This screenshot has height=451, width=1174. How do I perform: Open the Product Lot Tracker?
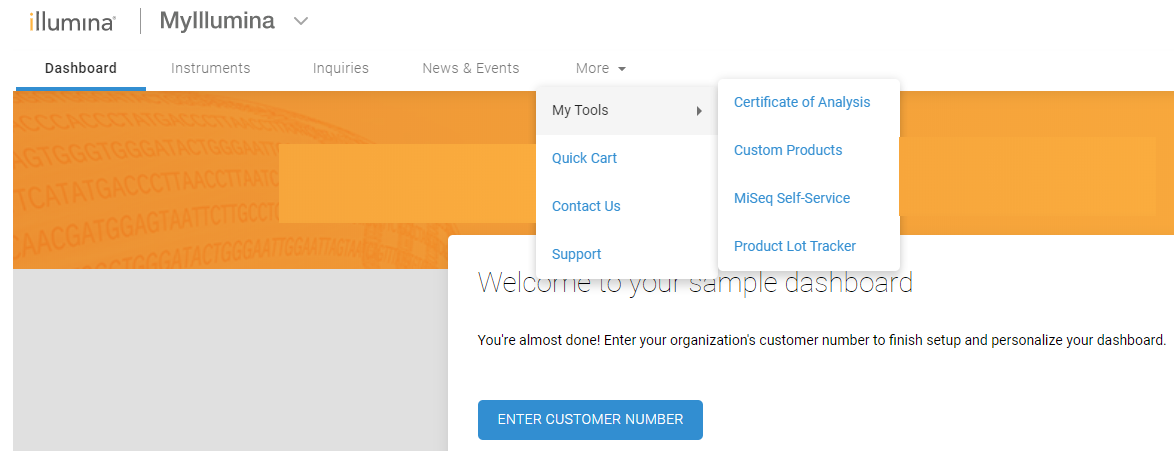click(795, 246)
